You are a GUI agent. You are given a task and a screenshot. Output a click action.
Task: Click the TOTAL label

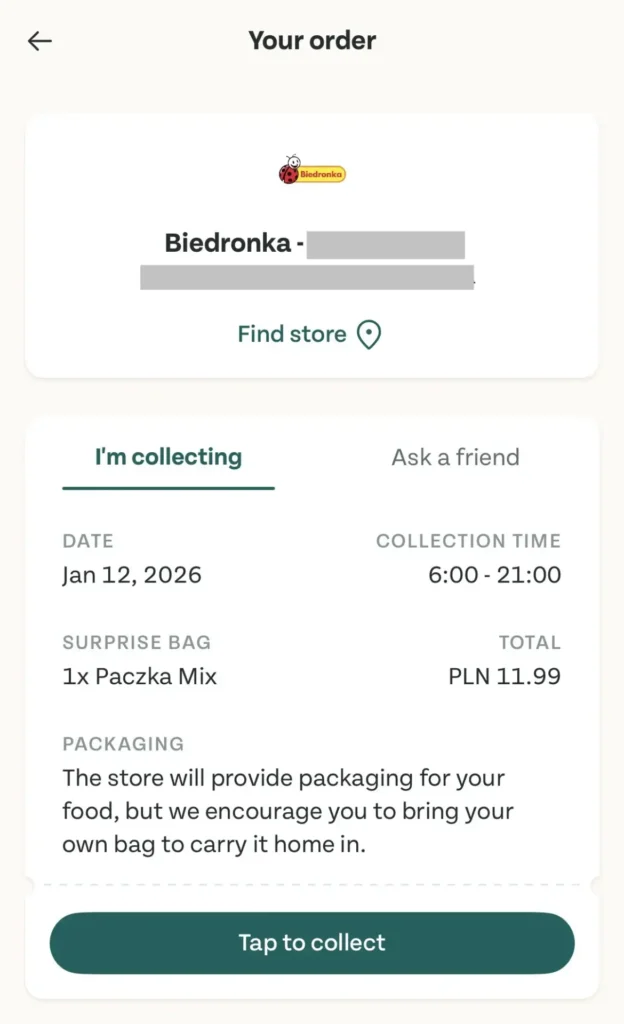click(x=529, y=643)
